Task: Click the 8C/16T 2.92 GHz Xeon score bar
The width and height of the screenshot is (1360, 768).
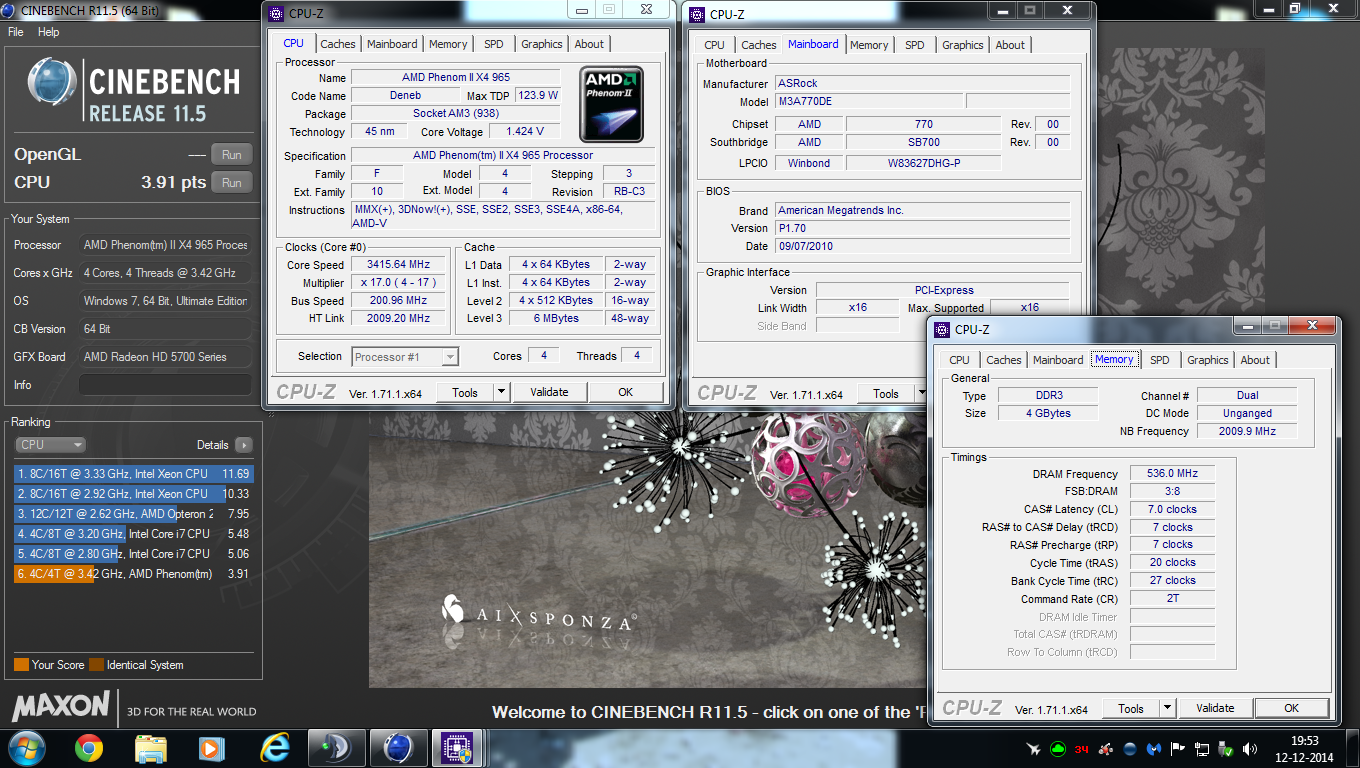Action: 118,494
